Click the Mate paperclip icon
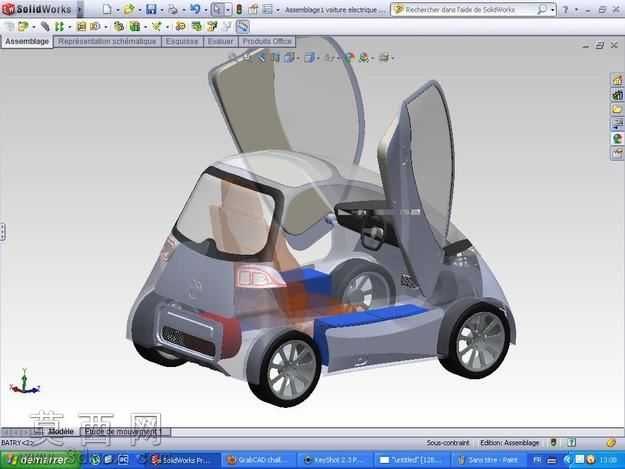 45,27
